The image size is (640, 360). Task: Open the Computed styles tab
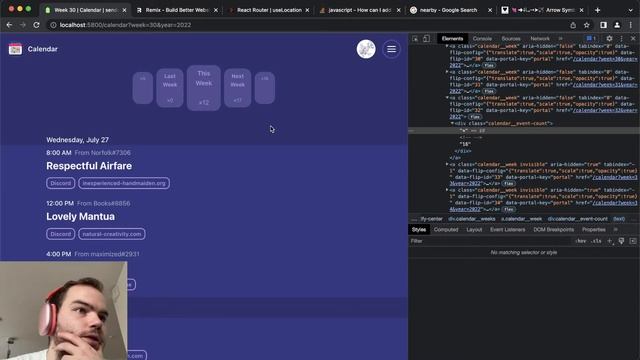tap(446, 229)
